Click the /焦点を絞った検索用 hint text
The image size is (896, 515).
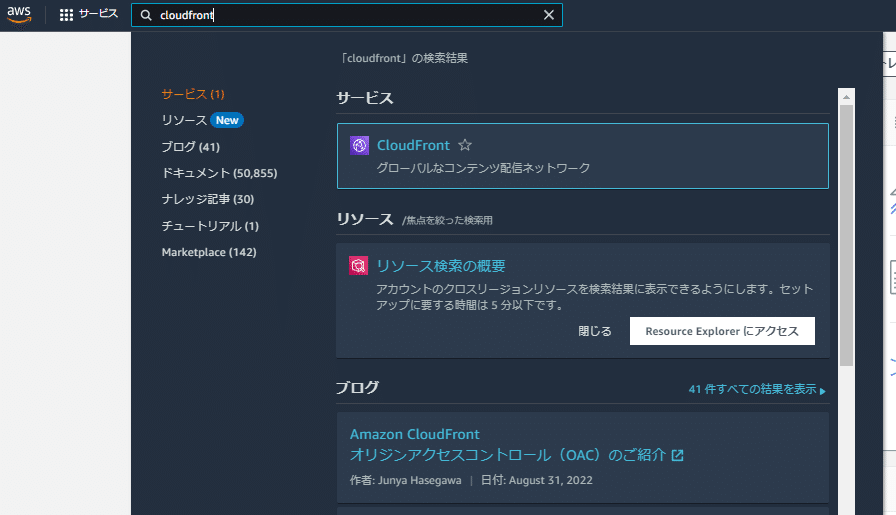coord(447,221)
